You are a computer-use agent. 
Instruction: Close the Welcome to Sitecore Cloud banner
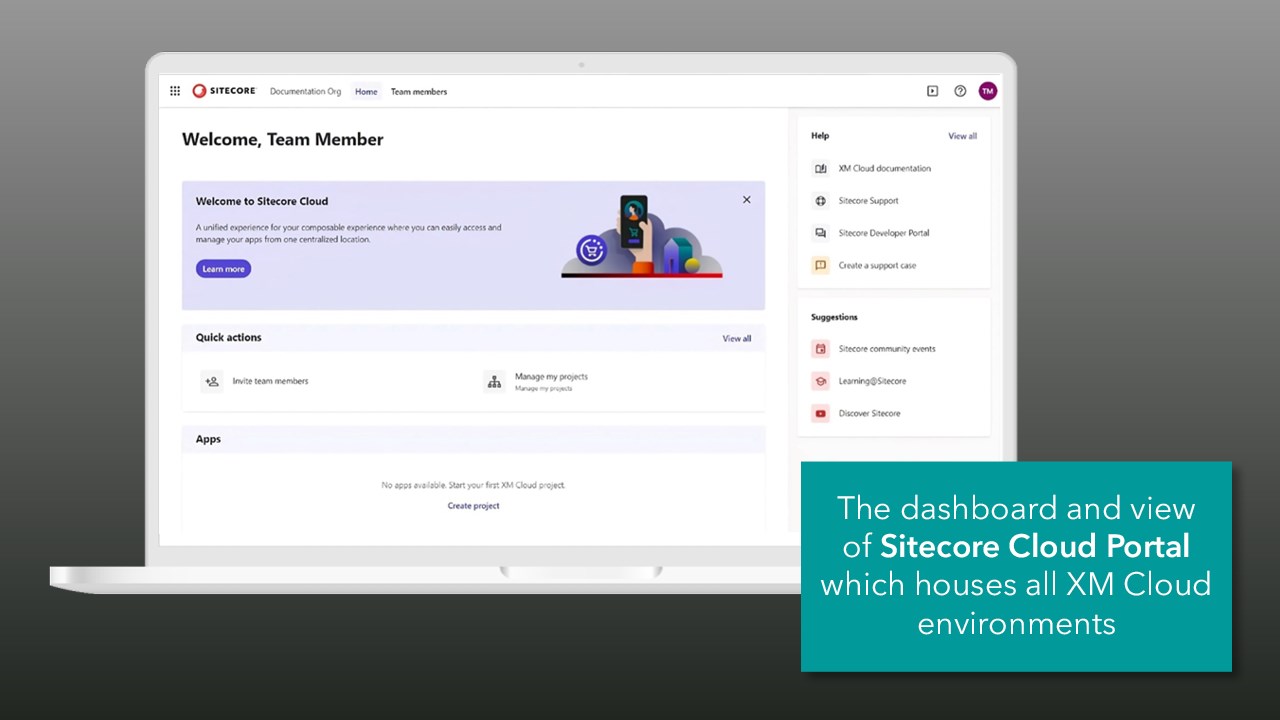point(746,200)
